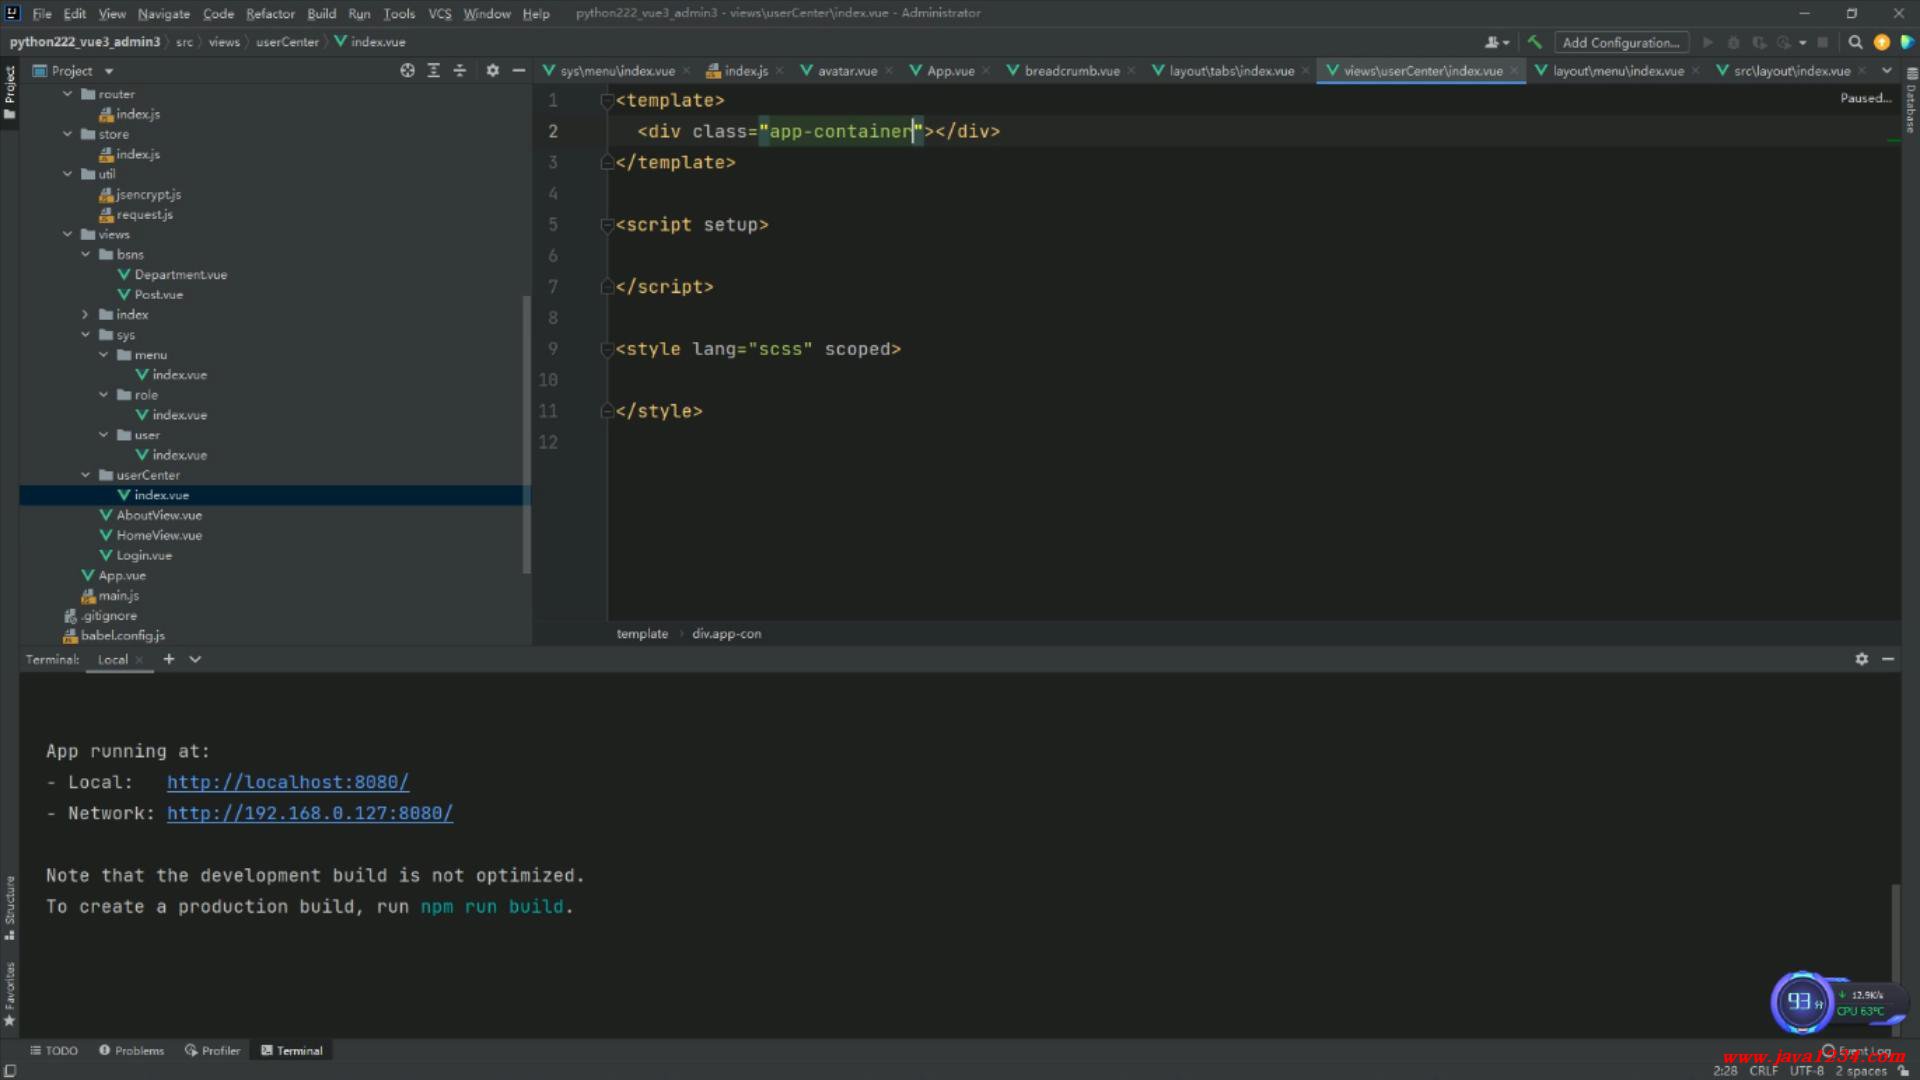1920x1080 pixels.
Task: Click Collapse All in Project panel
Action: tap(460, 70)
